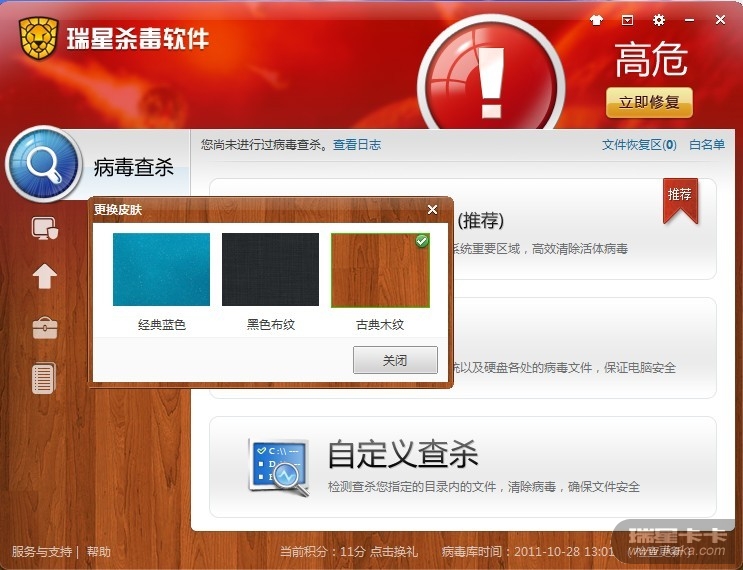Click the 帮助 help link at bottom
The image size is (743, 570).
pos(99,552)
